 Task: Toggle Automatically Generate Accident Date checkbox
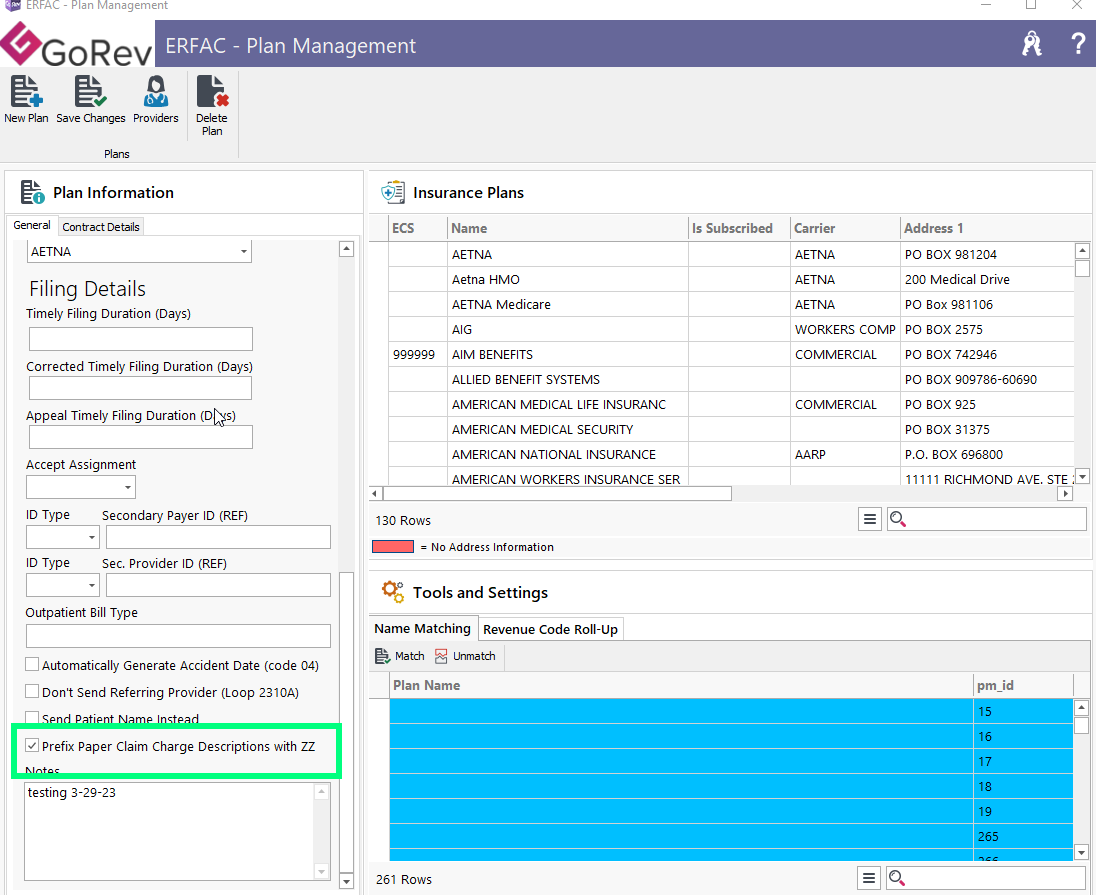32,664
